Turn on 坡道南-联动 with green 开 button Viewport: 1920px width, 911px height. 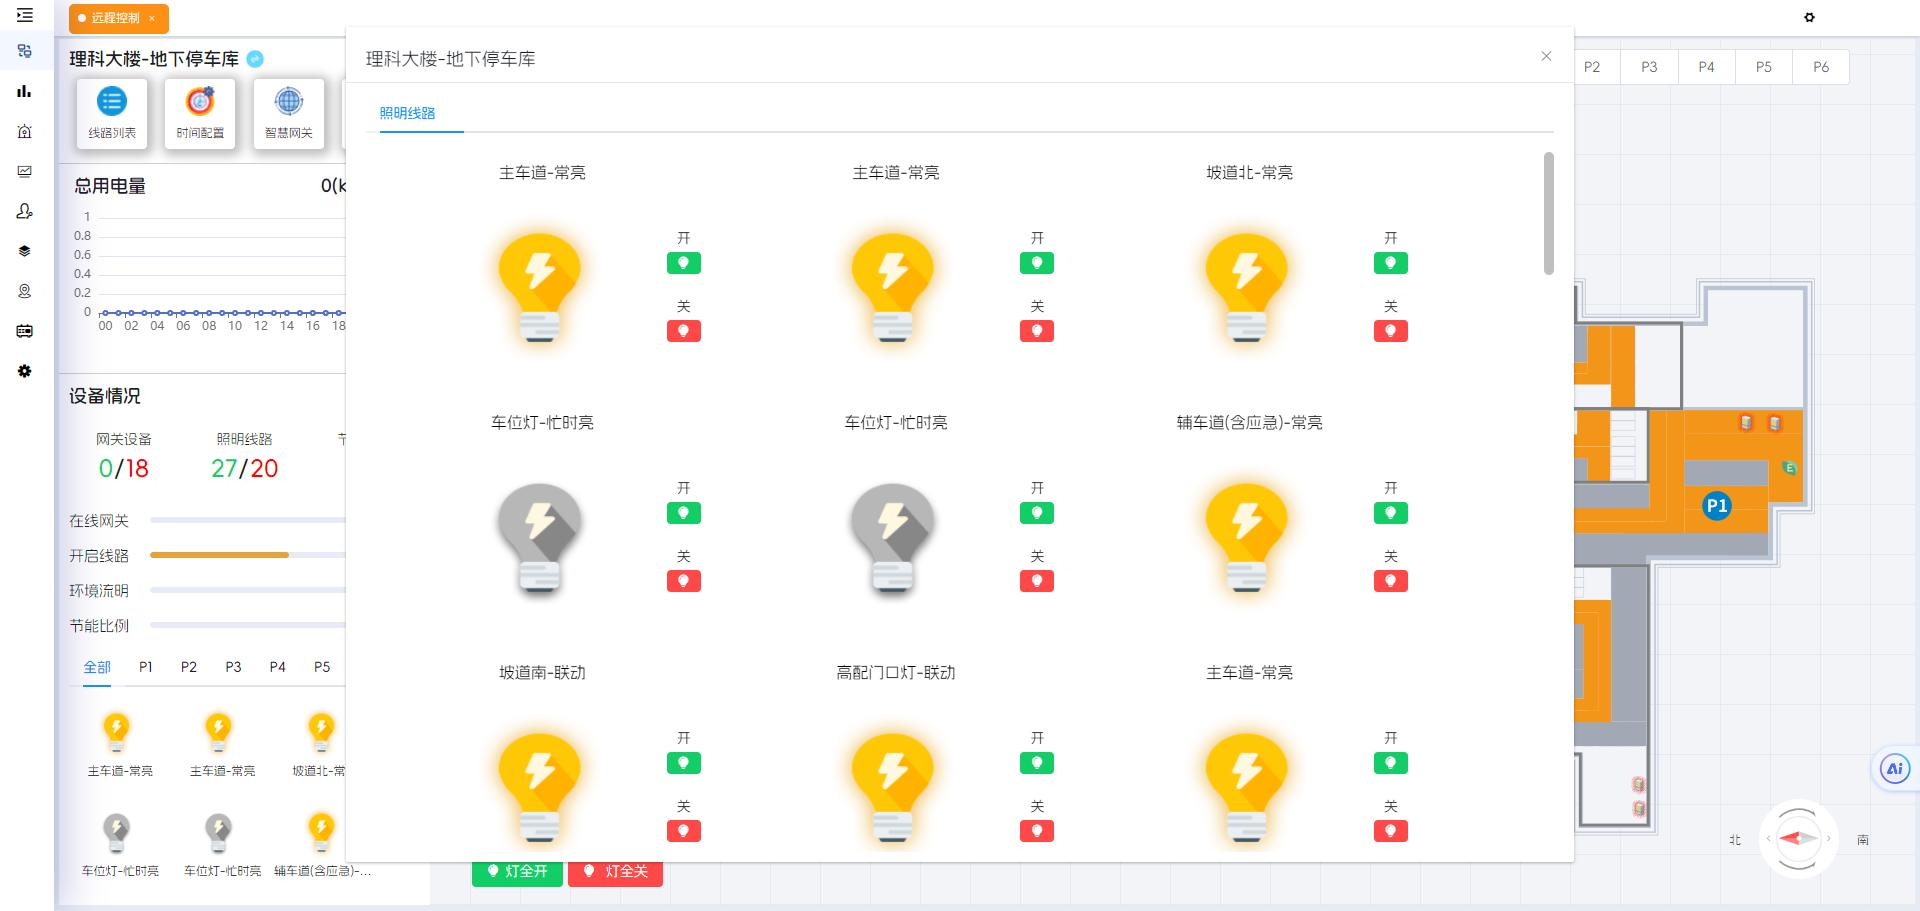point(684,763)
